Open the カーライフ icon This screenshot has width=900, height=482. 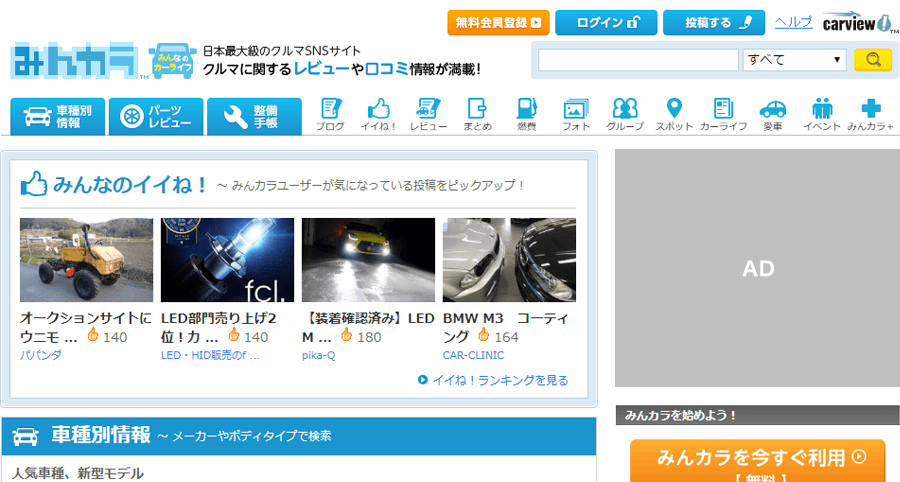click(x=723, y=115)
